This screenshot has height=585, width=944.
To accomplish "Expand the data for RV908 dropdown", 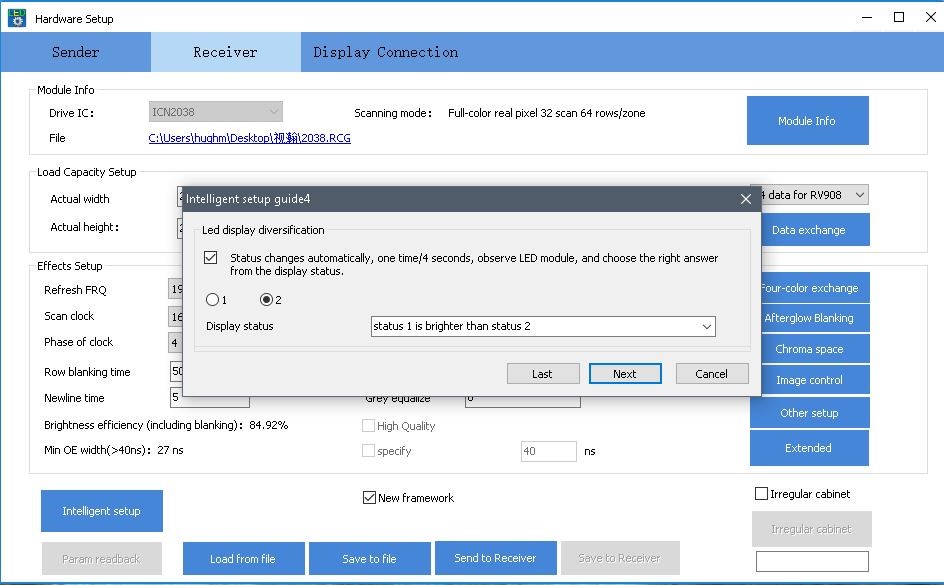I will tap(858, 195).
